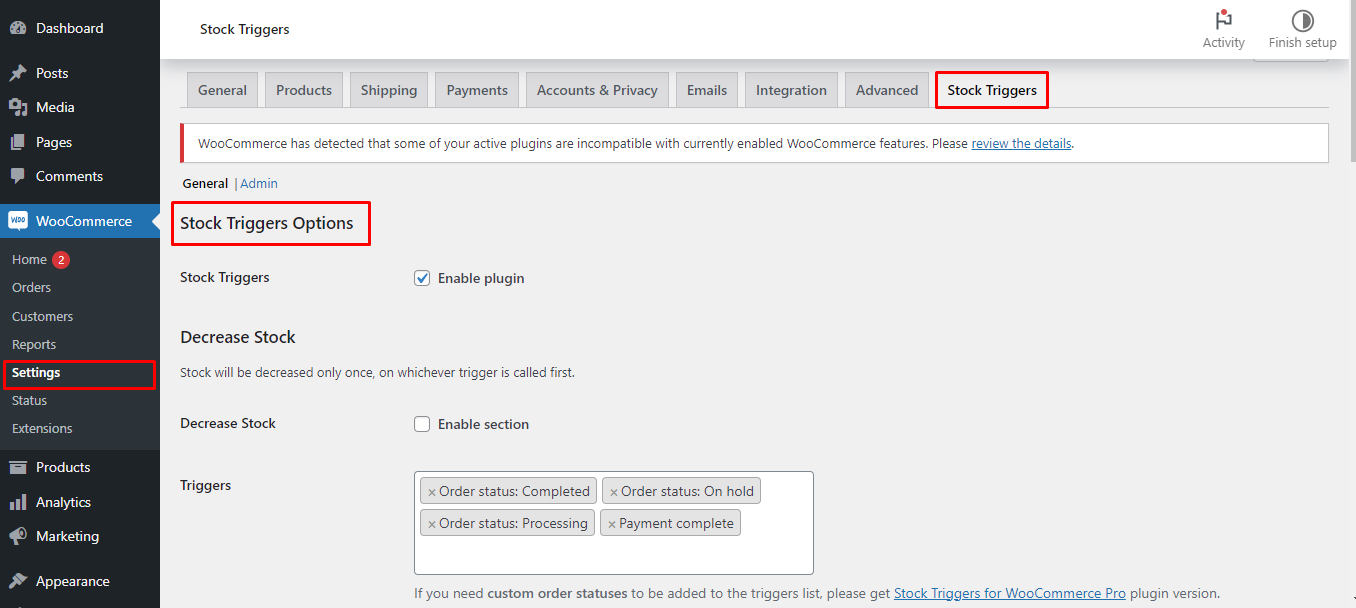This screenshot has height=608, width=1356.
Task: Click the Home notification badge showing 2
Action: pos(61,260)
